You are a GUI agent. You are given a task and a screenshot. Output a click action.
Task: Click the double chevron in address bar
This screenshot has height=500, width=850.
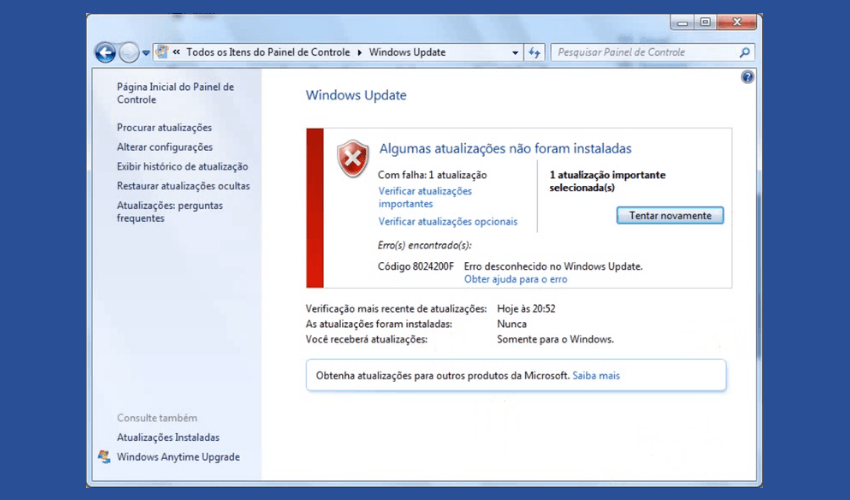[177, 52]
